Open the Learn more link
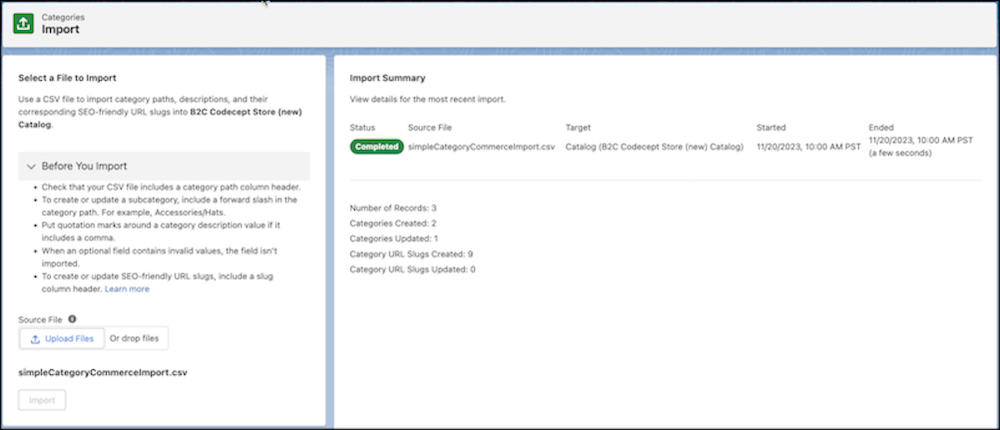1000x430 pixels. pyautogui.click(x=127, y=289)
